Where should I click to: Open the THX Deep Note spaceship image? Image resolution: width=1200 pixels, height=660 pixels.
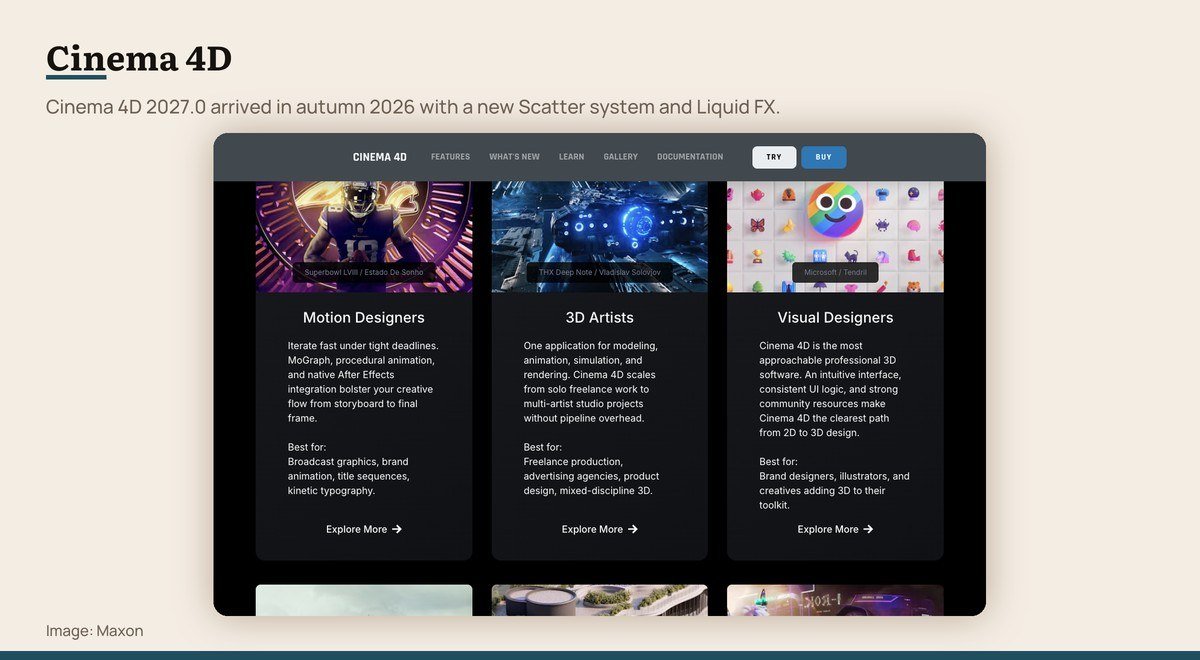pyautogui.click(x=600, y=236)
